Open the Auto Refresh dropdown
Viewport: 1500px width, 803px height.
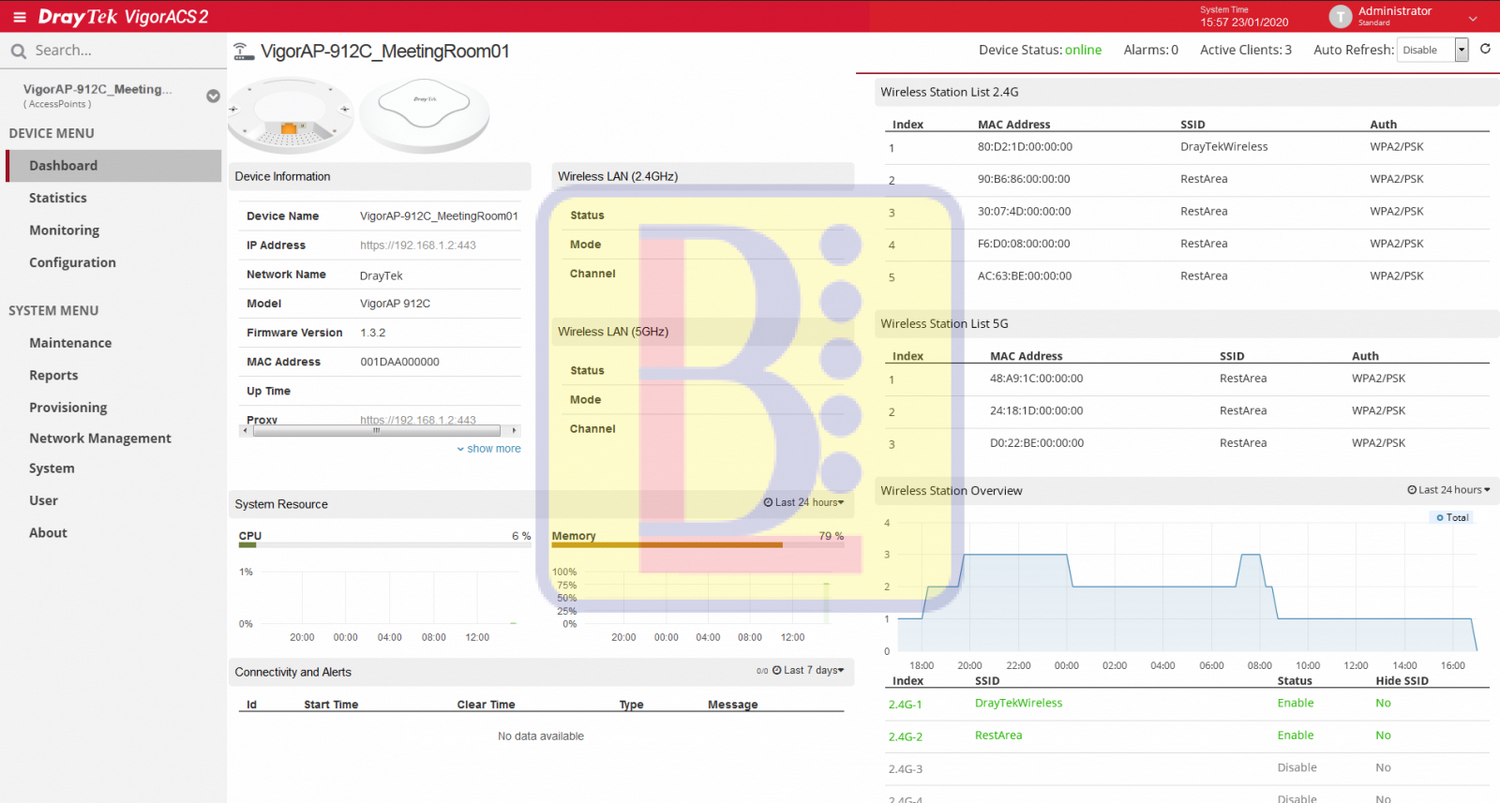[1432, 50]
